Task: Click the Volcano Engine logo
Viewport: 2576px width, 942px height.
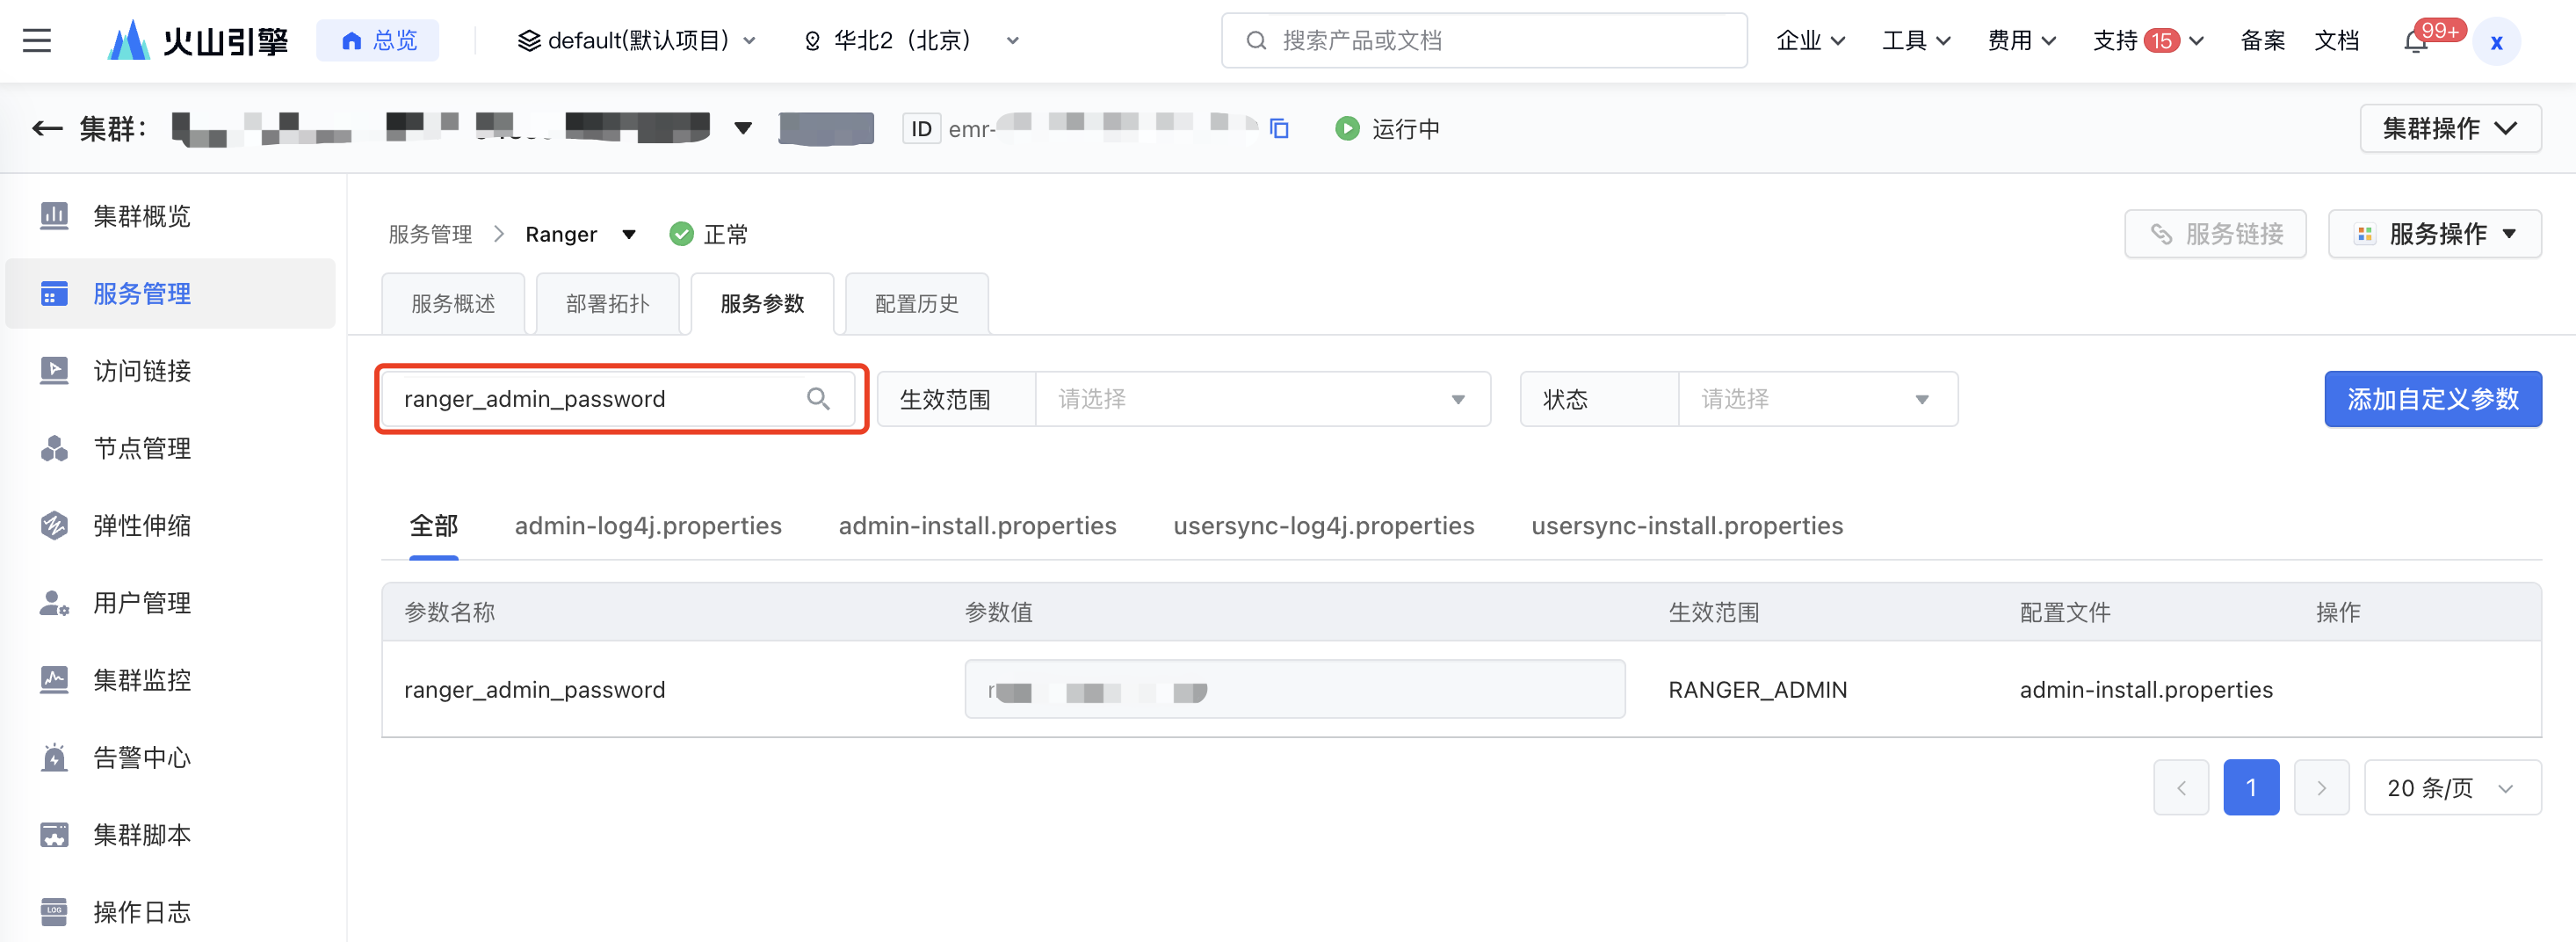Action: [198, 41]
